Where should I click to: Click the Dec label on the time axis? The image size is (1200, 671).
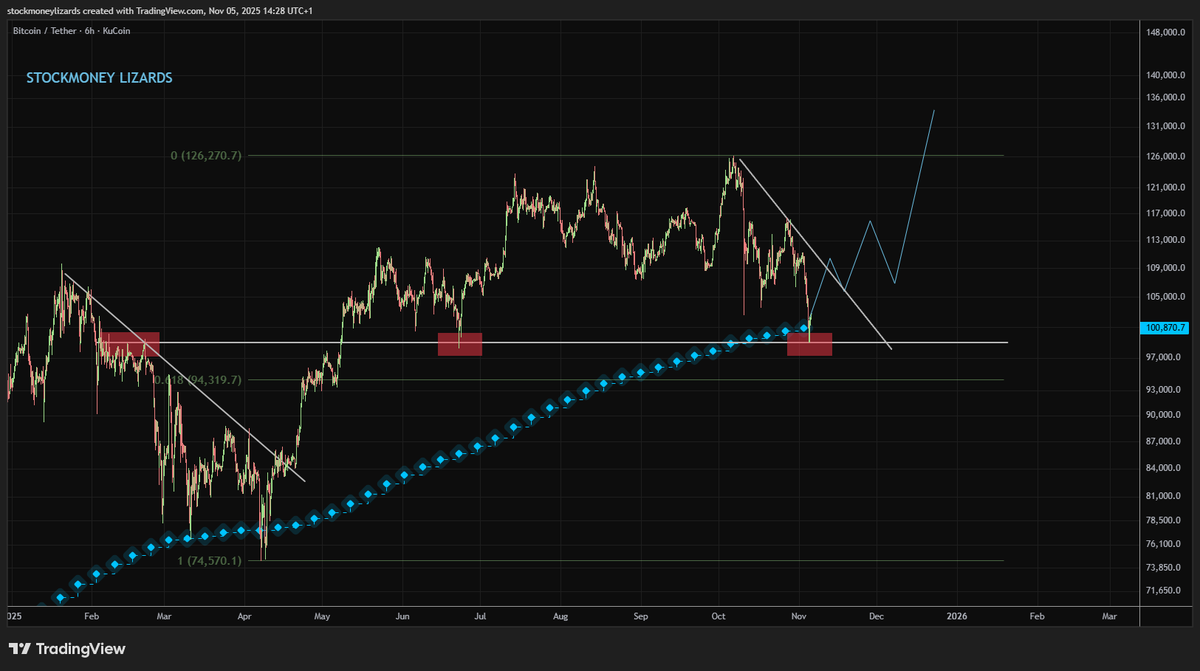[x=875, y=617]
